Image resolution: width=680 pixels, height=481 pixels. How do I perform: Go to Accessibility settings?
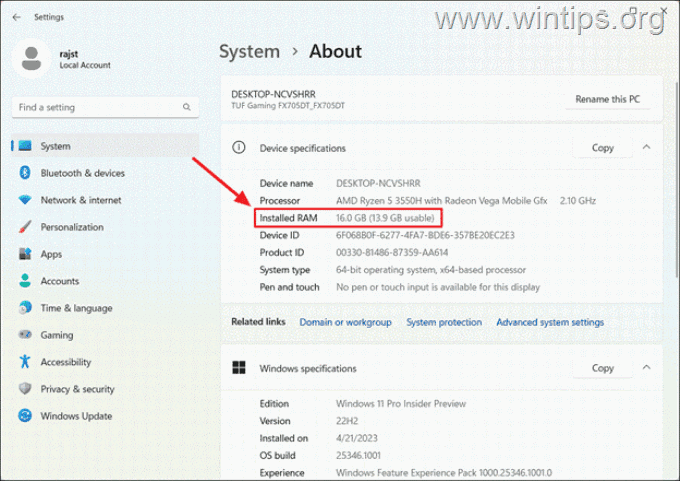tap(105, 361)
